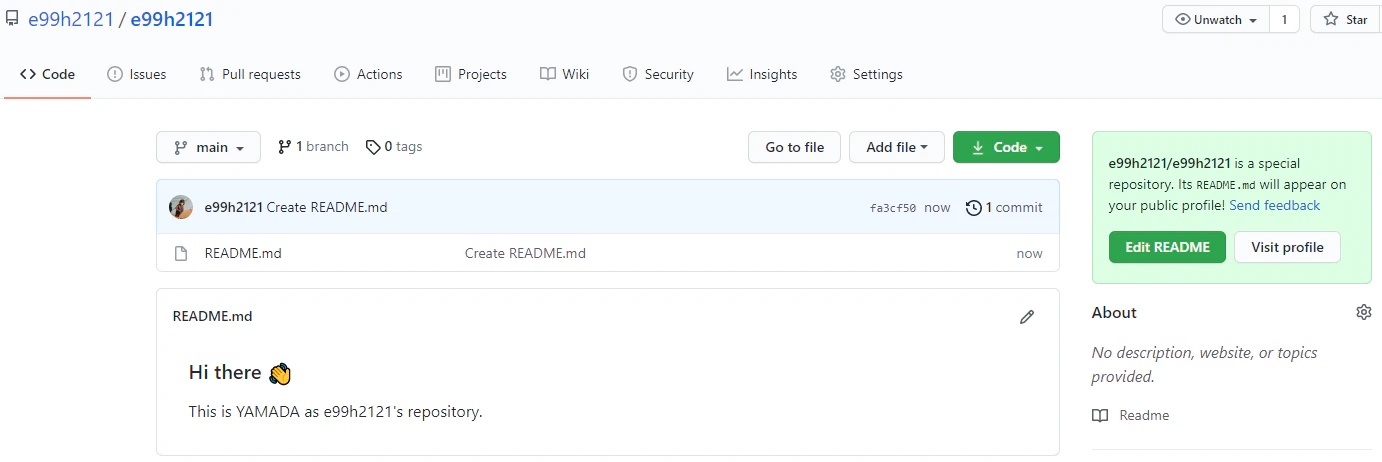Click the Visit profile button
This screenshot has width=1382, height=462.
[x=1287, y=247]
